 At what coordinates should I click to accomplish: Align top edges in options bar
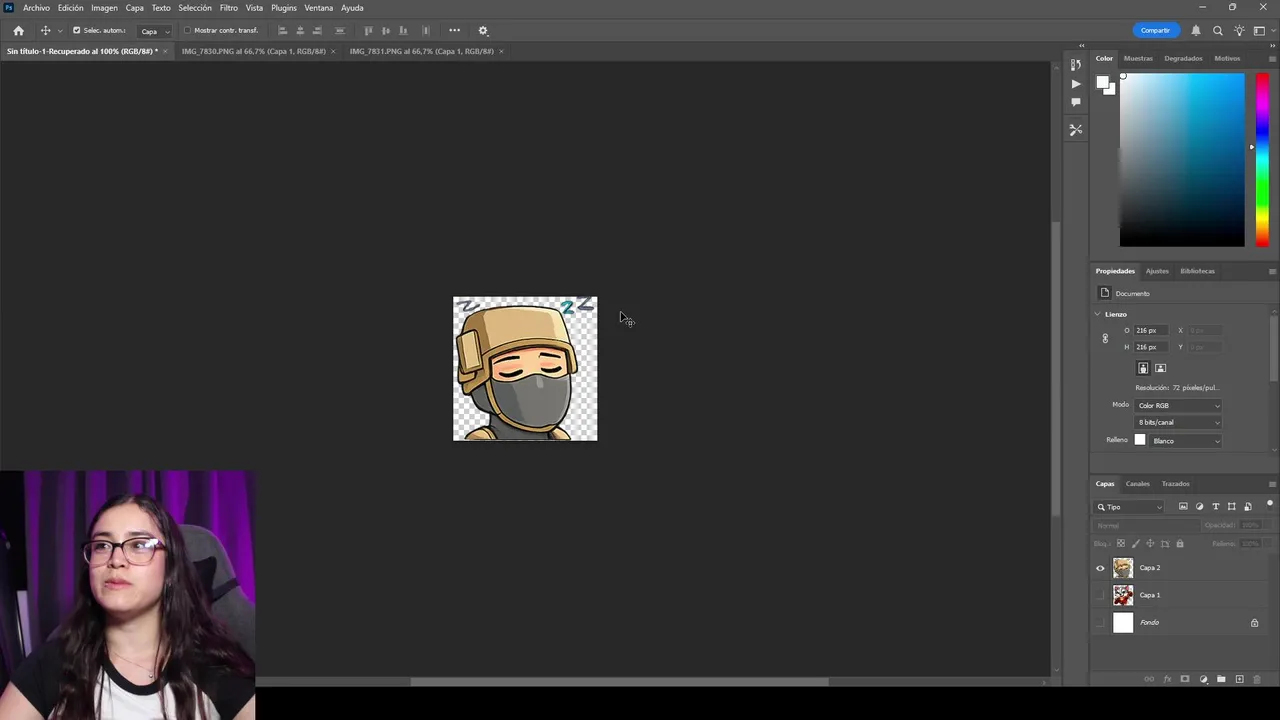pos(368,31)
